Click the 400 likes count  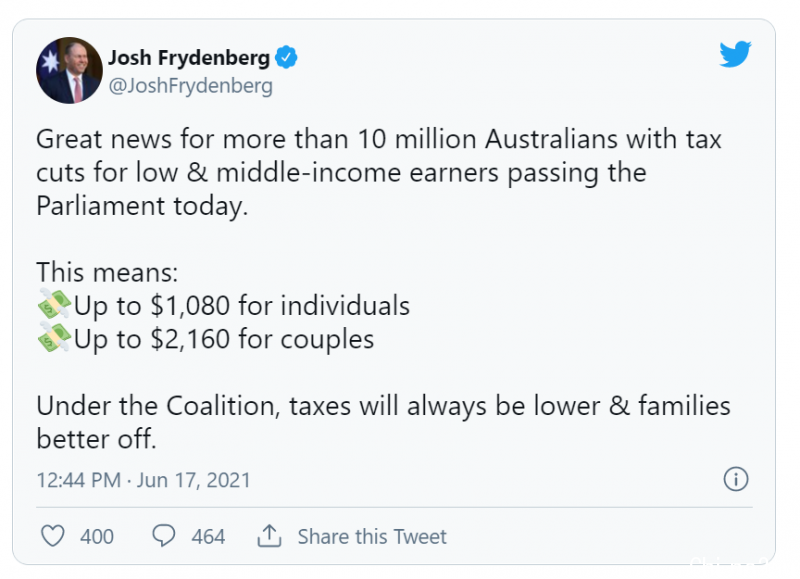click(97, 537)
